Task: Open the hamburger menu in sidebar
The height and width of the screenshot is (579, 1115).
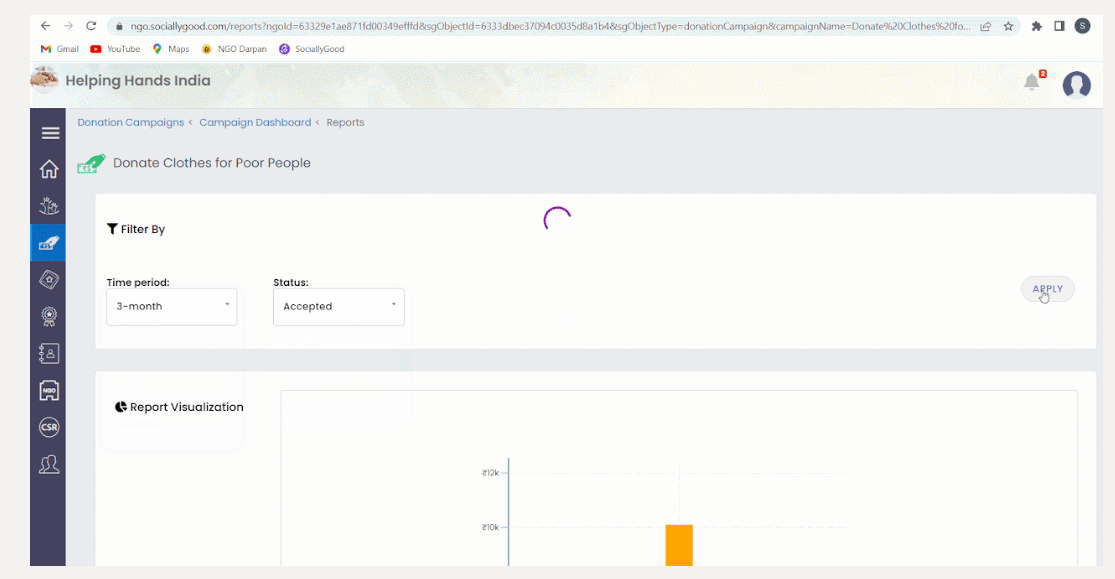Action: coord(50,133)
